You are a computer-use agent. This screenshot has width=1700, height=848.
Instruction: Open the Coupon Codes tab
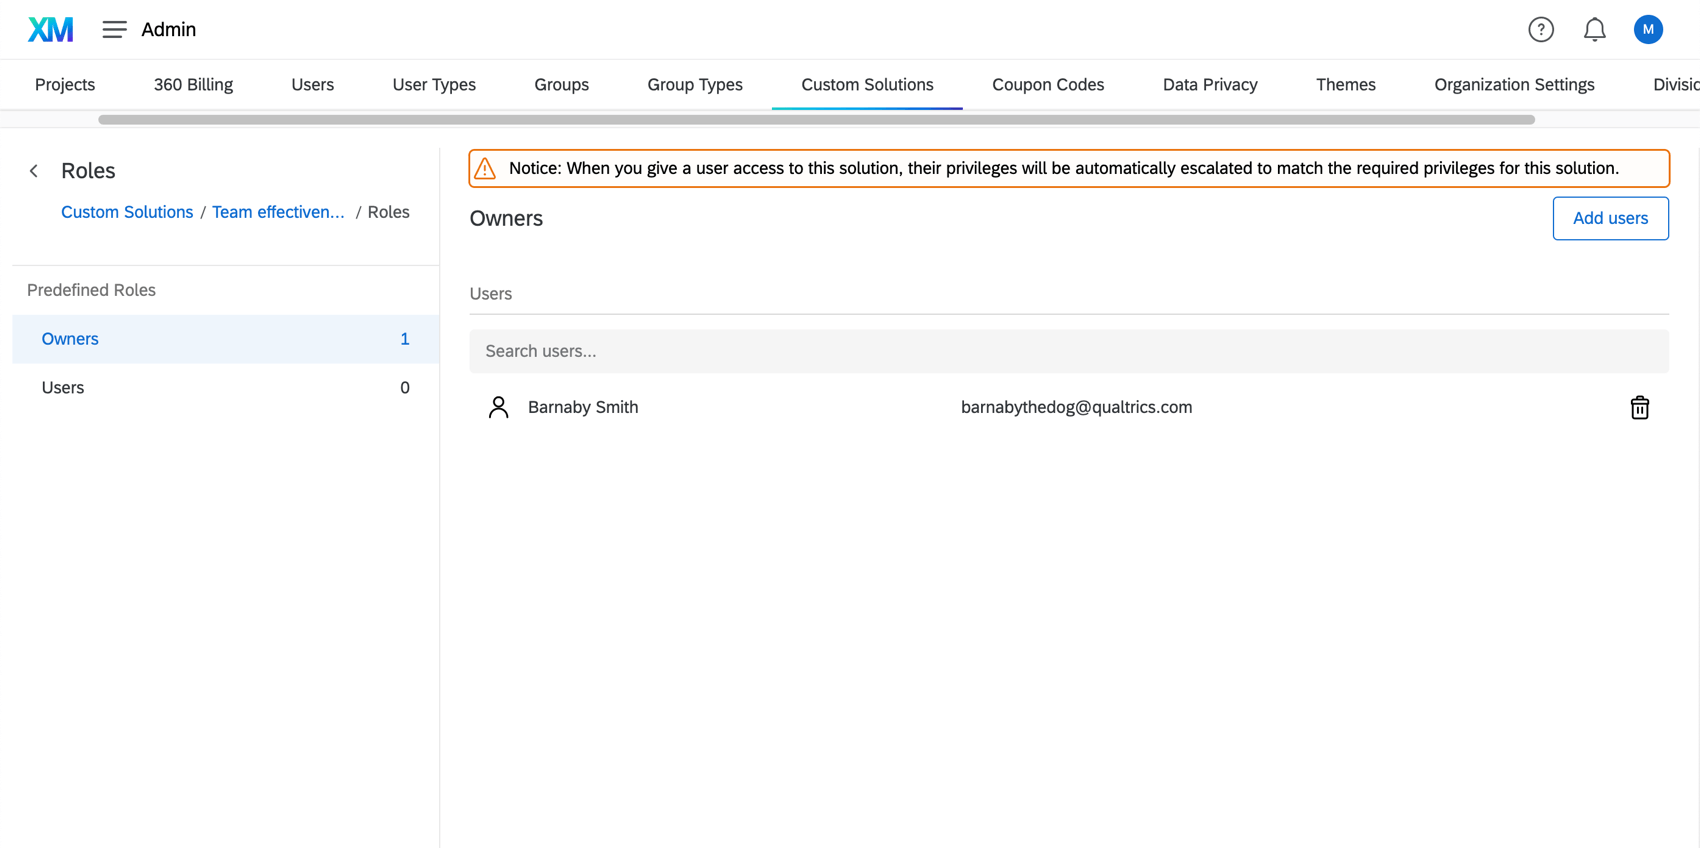(1048, 85)
